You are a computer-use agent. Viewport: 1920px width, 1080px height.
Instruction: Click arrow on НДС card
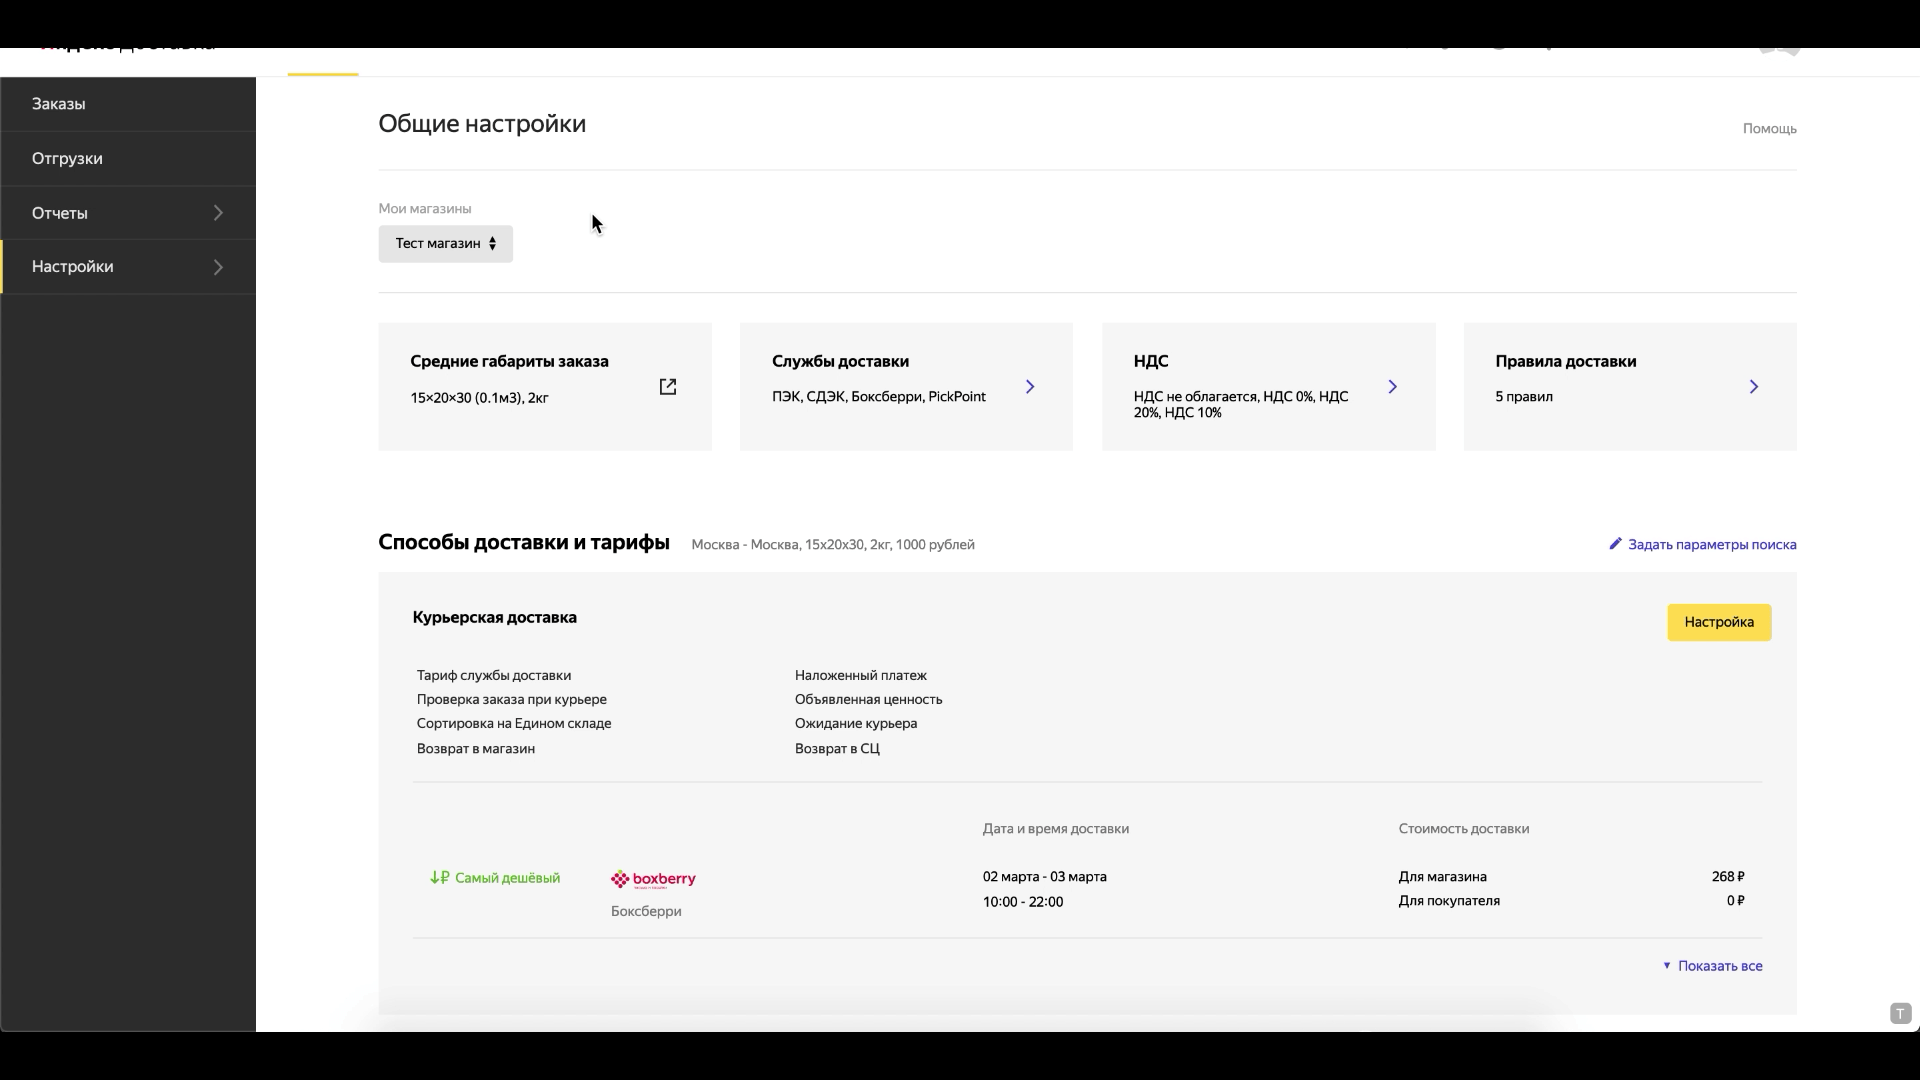click(1392, 387)
